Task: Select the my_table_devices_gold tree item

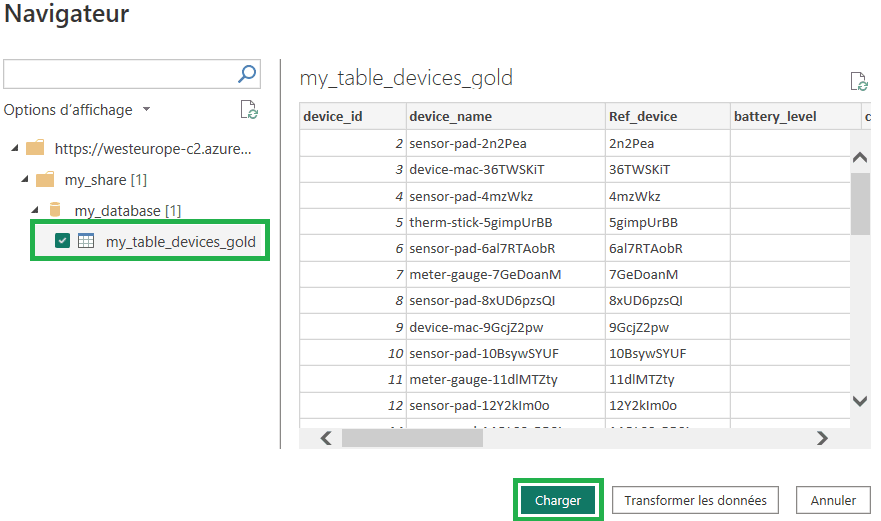Action: point(180,242)
